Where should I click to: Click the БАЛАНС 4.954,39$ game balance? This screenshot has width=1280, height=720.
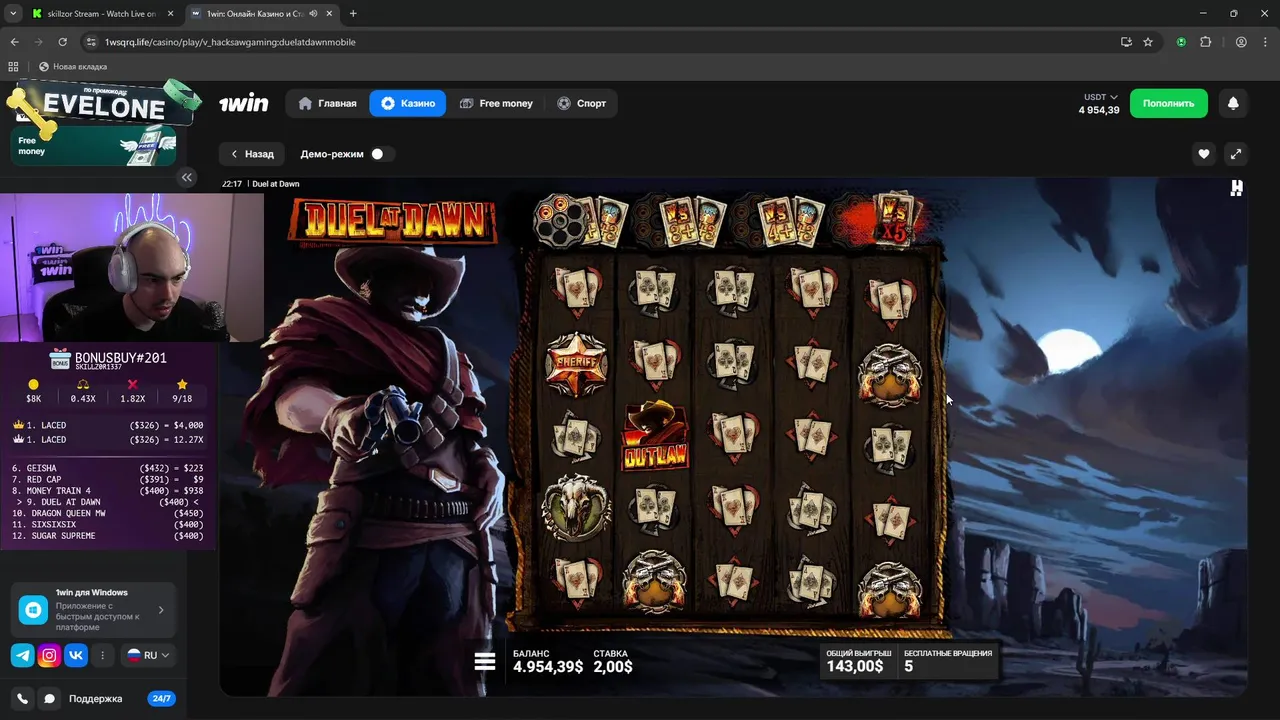tap(548, 661)
